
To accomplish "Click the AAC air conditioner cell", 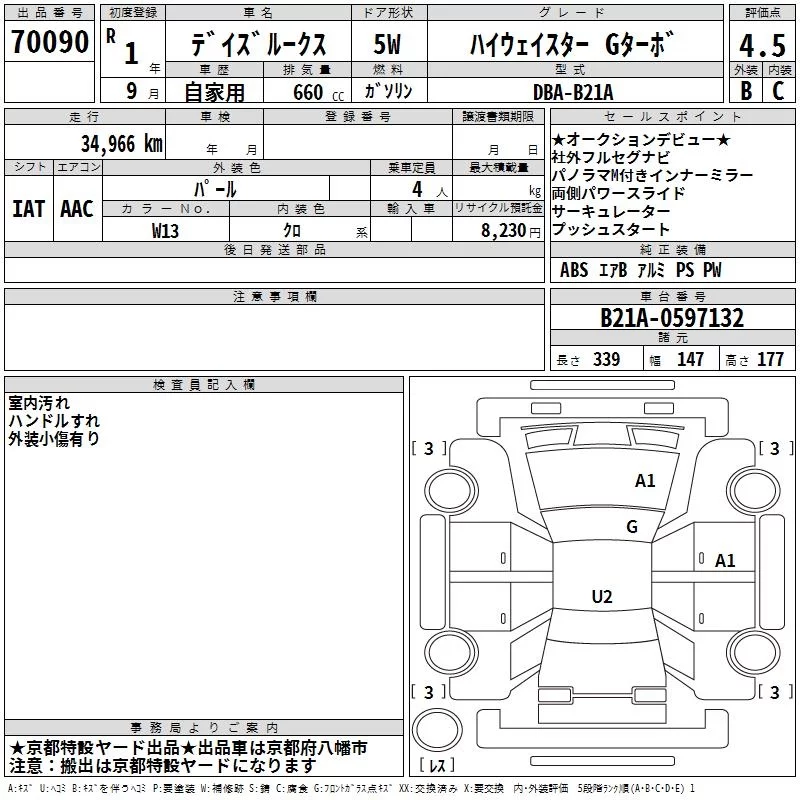I will pyautogui.click(x=78, y=209).
